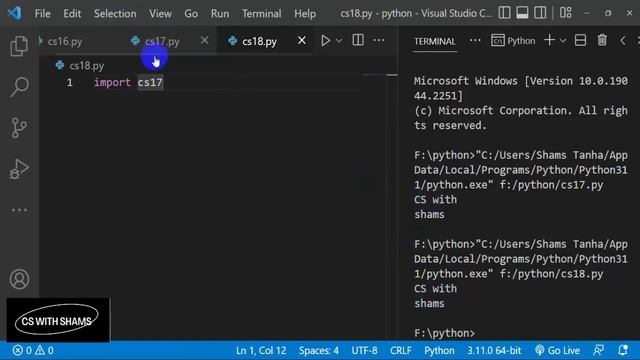This screenshot has height=360, width=640.
Task: Click Ln 1, Col 12 in status bar
Action: point(261,351)
